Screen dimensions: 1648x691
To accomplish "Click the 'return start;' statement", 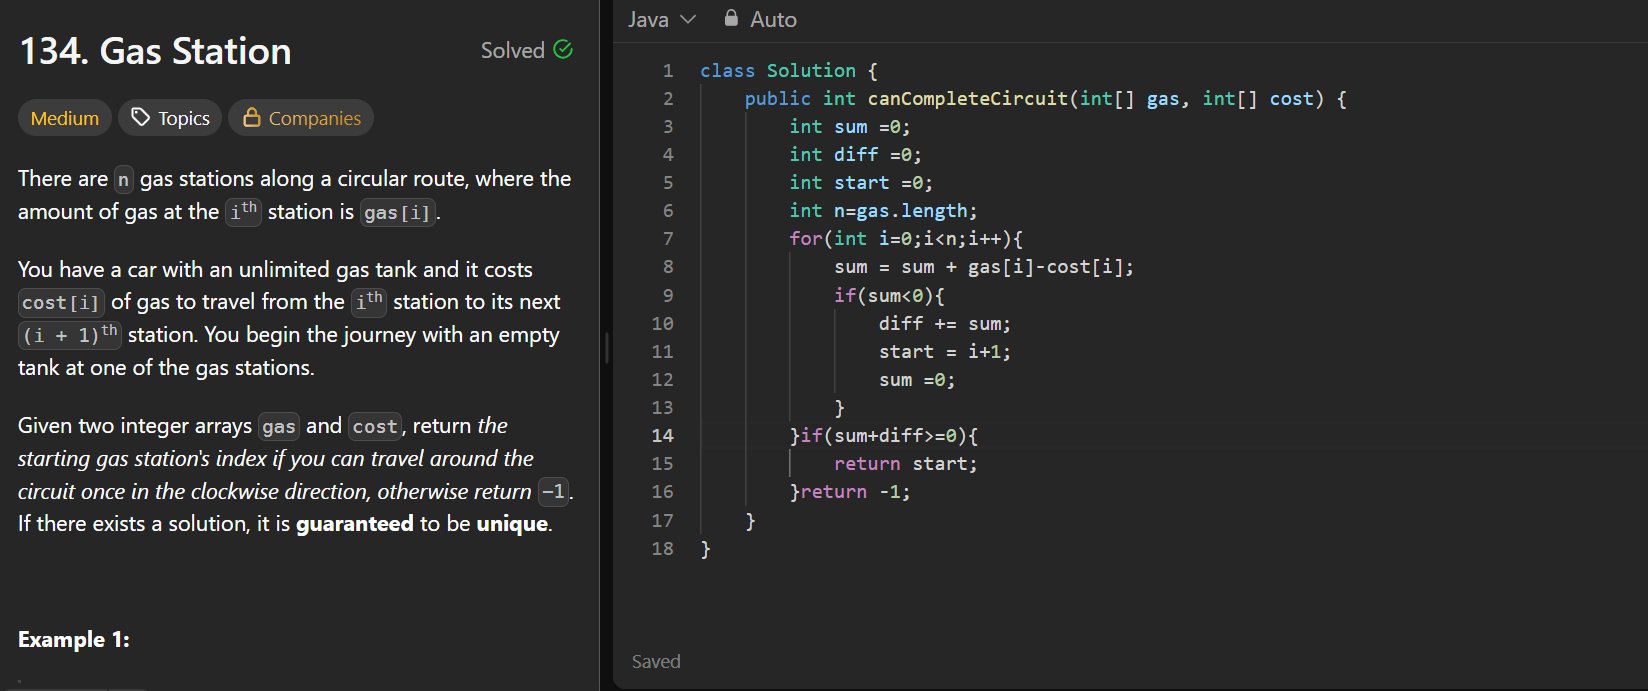I will click(906, 463).
